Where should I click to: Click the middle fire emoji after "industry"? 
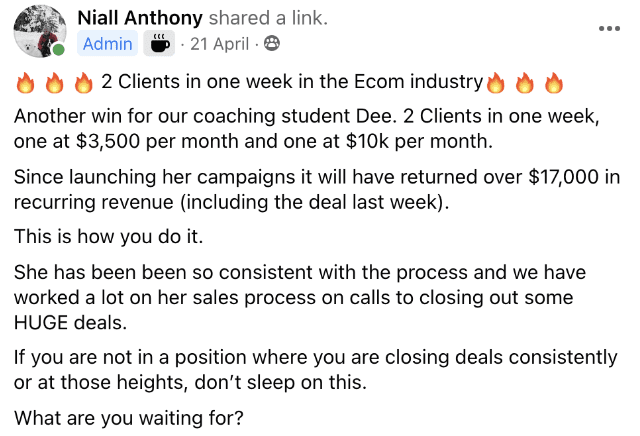[x=525, y=83]
